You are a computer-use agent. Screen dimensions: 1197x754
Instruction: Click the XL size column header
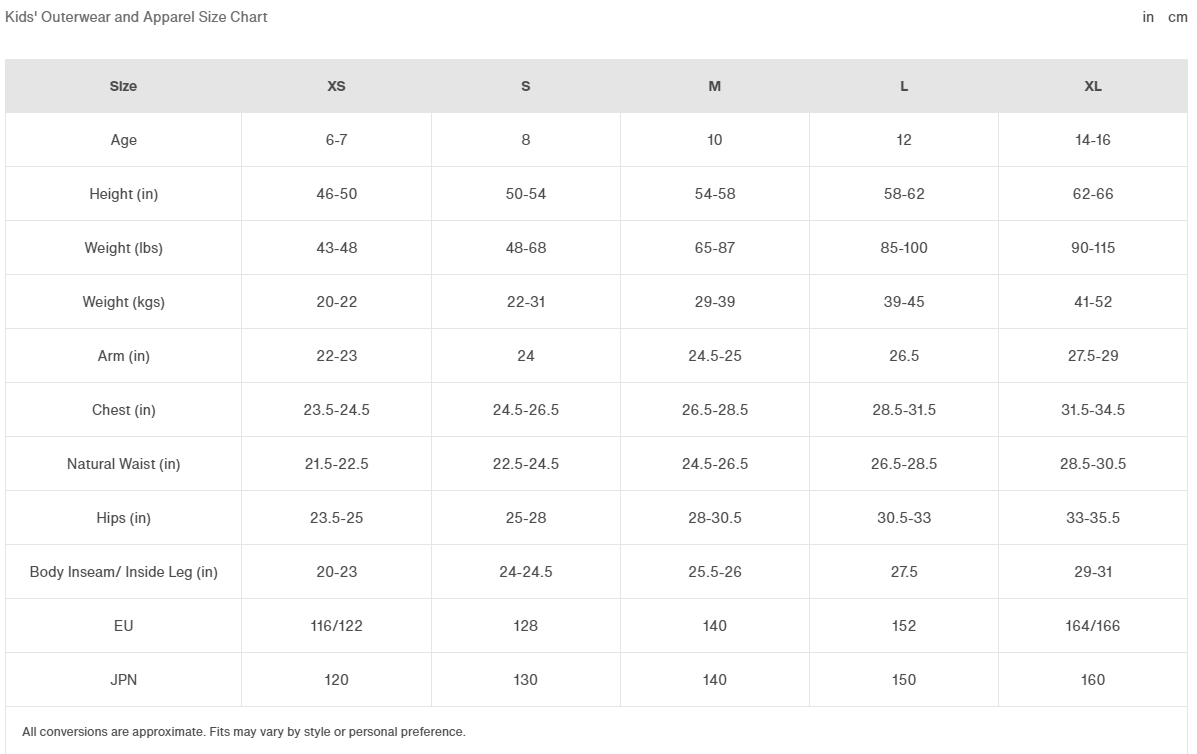click(x=1093, y=86)
